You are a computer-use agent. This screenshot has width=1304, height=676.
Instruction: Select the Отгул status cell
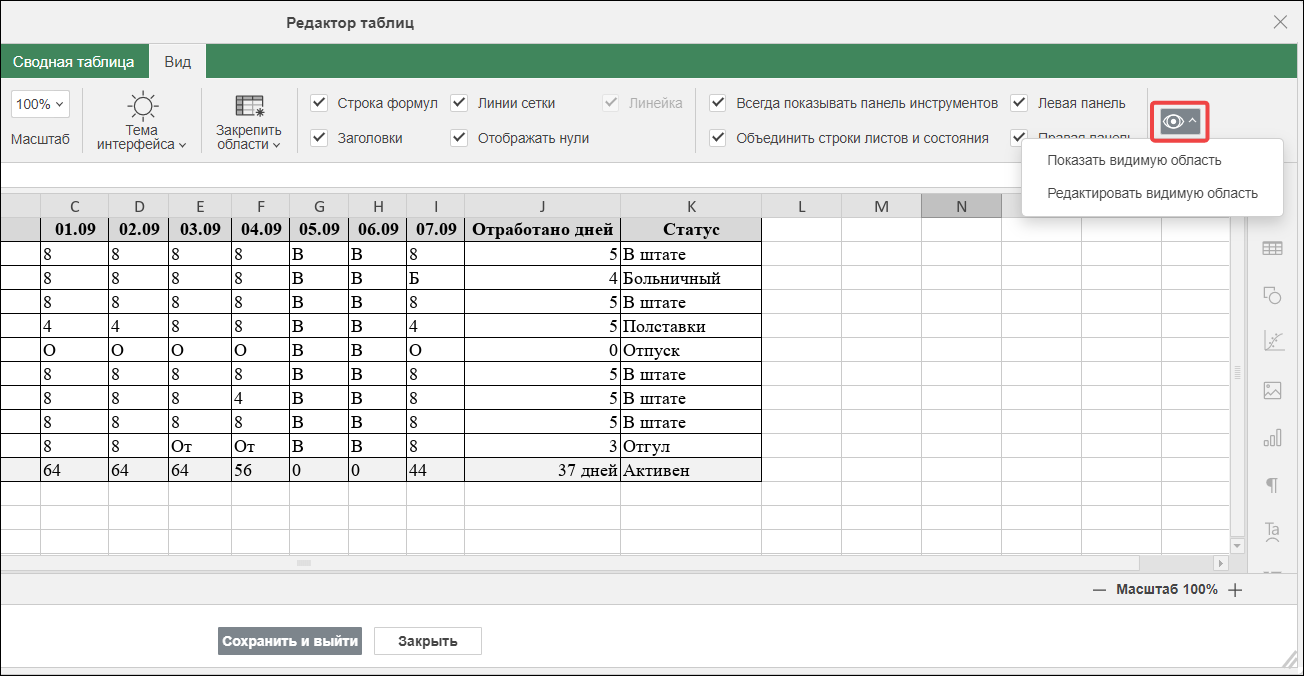tap(691, 446)
